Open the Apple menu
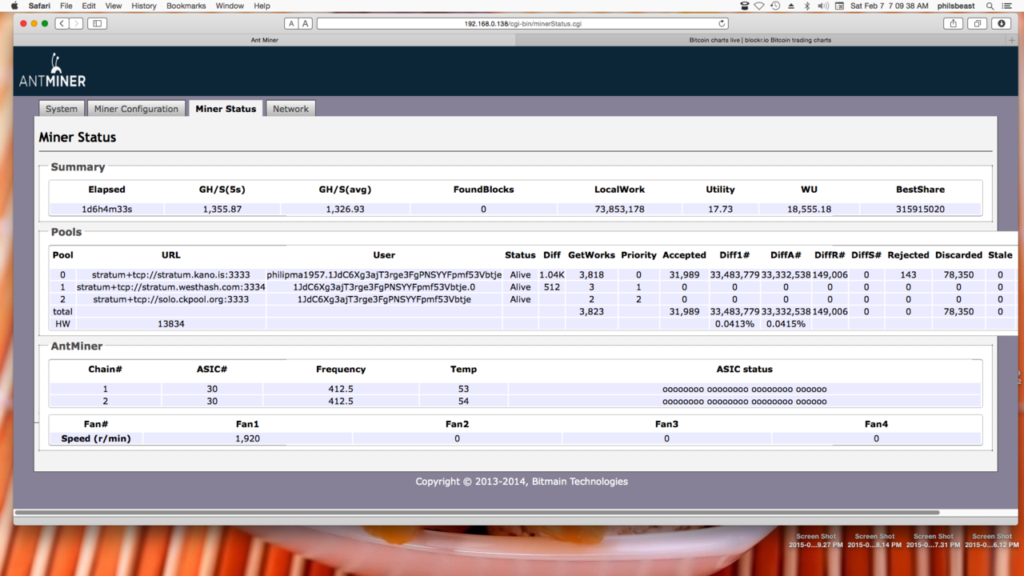This screenshot has height=576, width=1024. [14, 6]
